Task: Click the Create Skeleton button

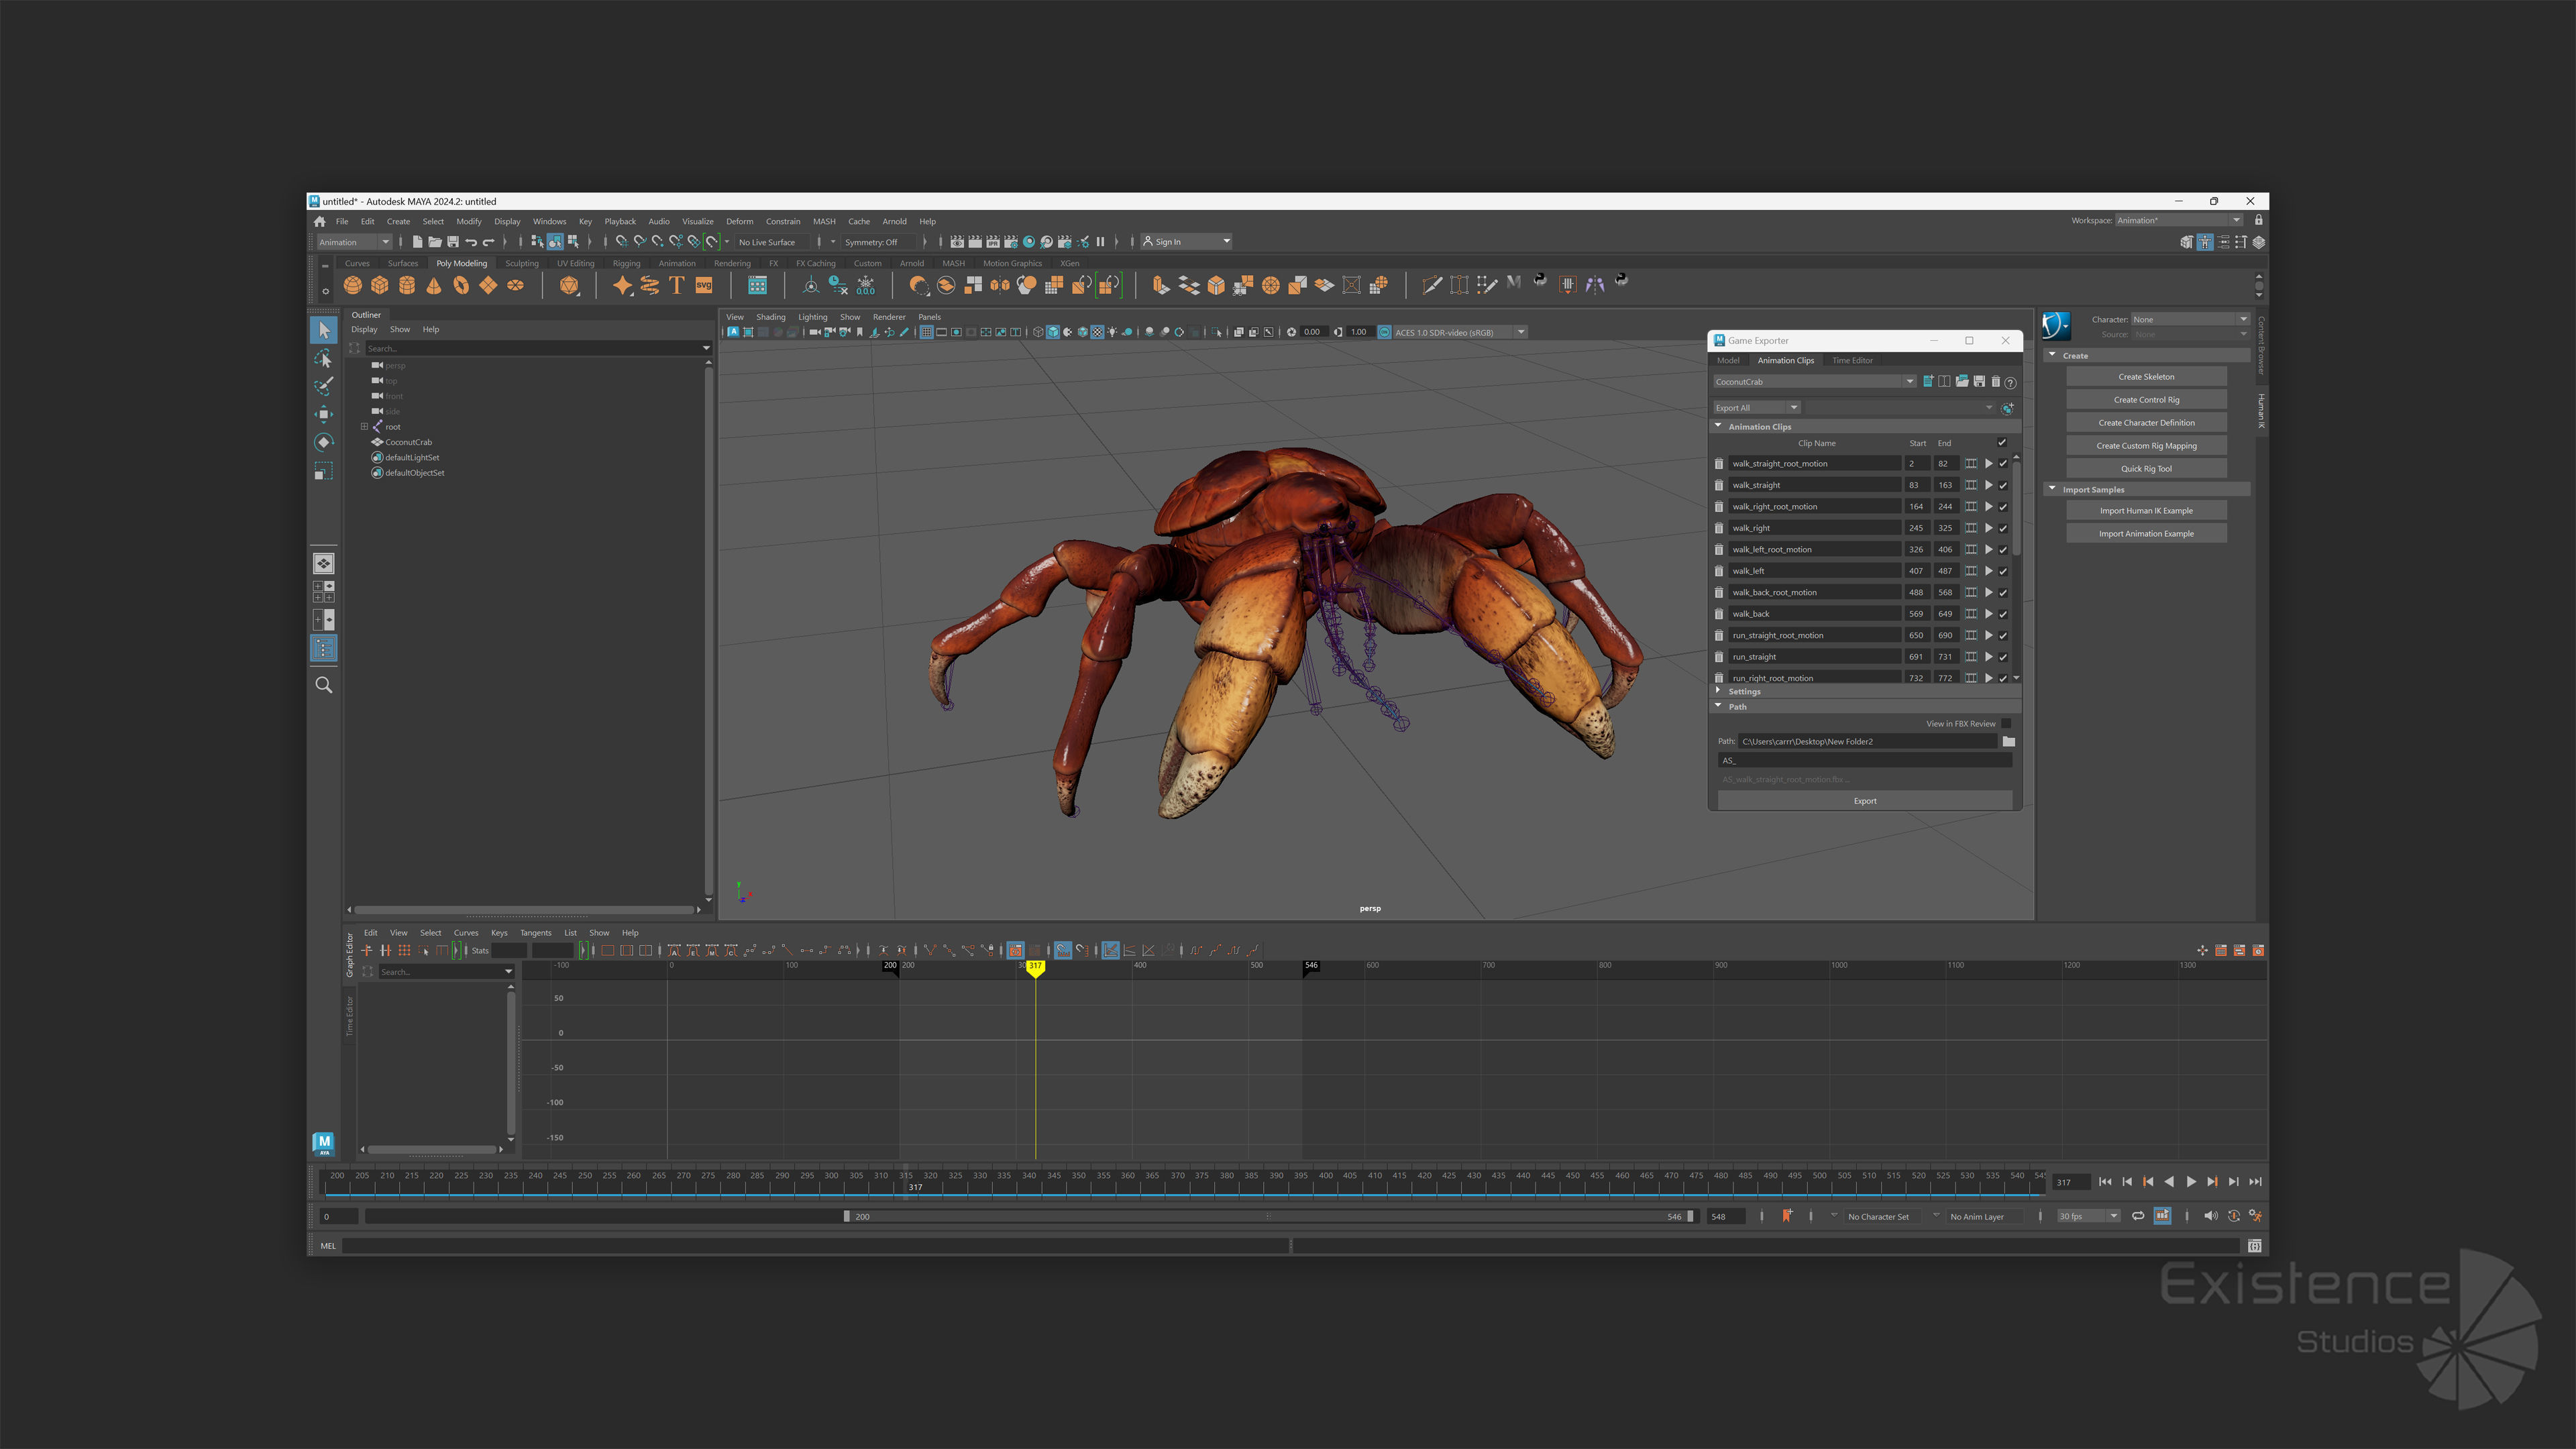Action: point(2146,377)
